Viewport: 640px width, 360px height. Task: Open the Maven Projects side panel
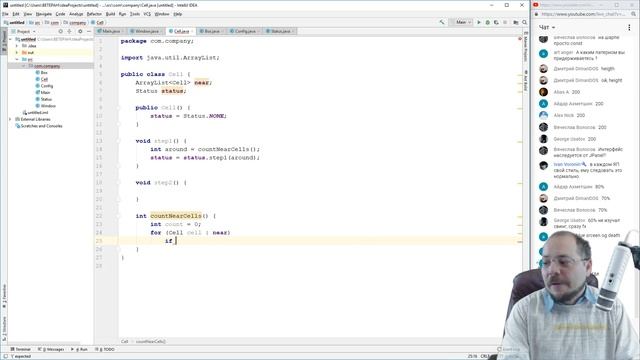(x=526, y=46)
